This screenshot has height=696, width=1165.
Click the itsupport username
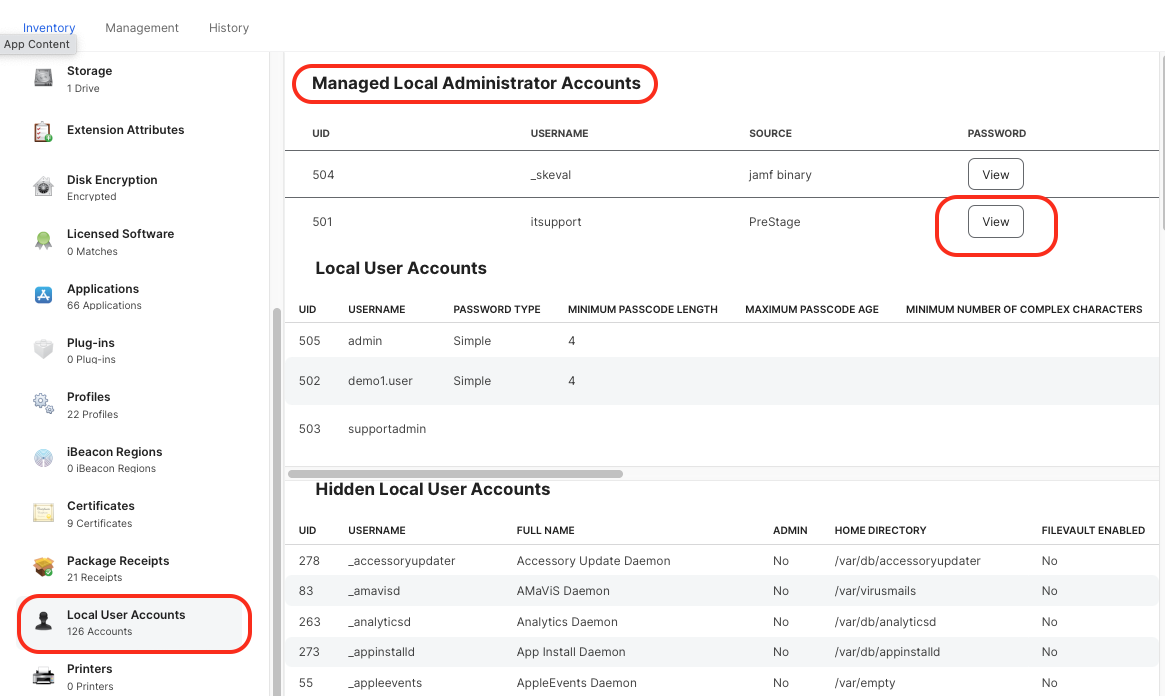coord(556,221)
